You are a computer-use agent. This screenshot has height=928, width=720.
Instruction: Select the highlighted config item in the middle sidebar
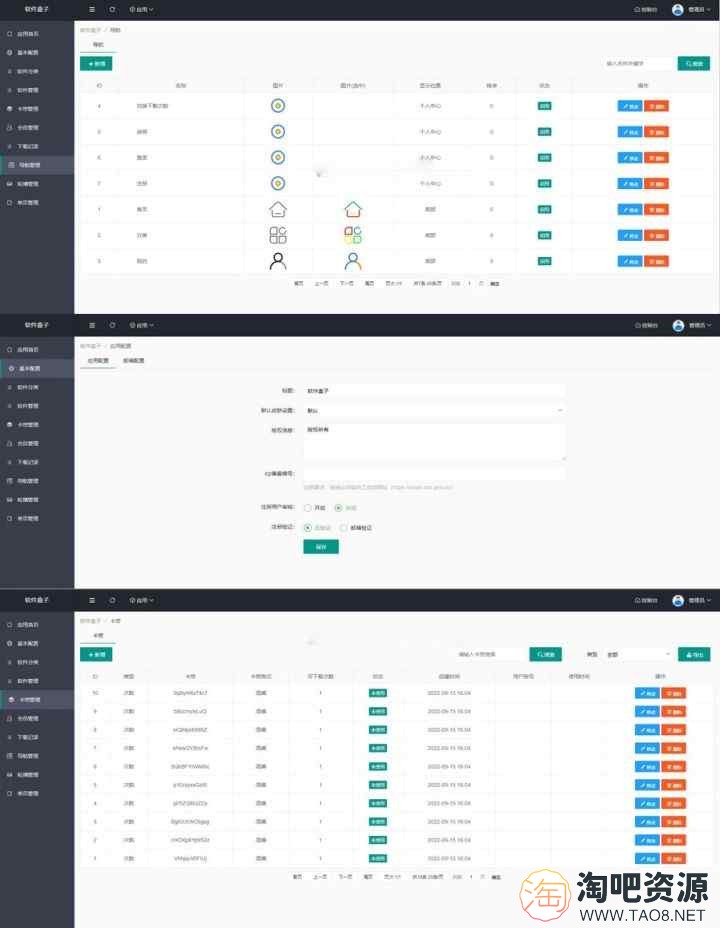(37, 368)
